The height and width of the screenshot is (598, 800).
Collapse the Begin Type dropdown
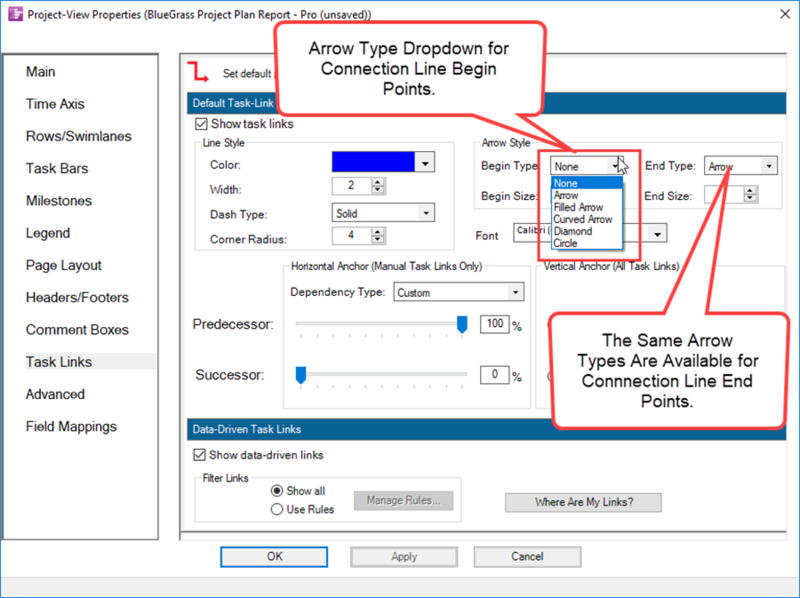(614, 166)
